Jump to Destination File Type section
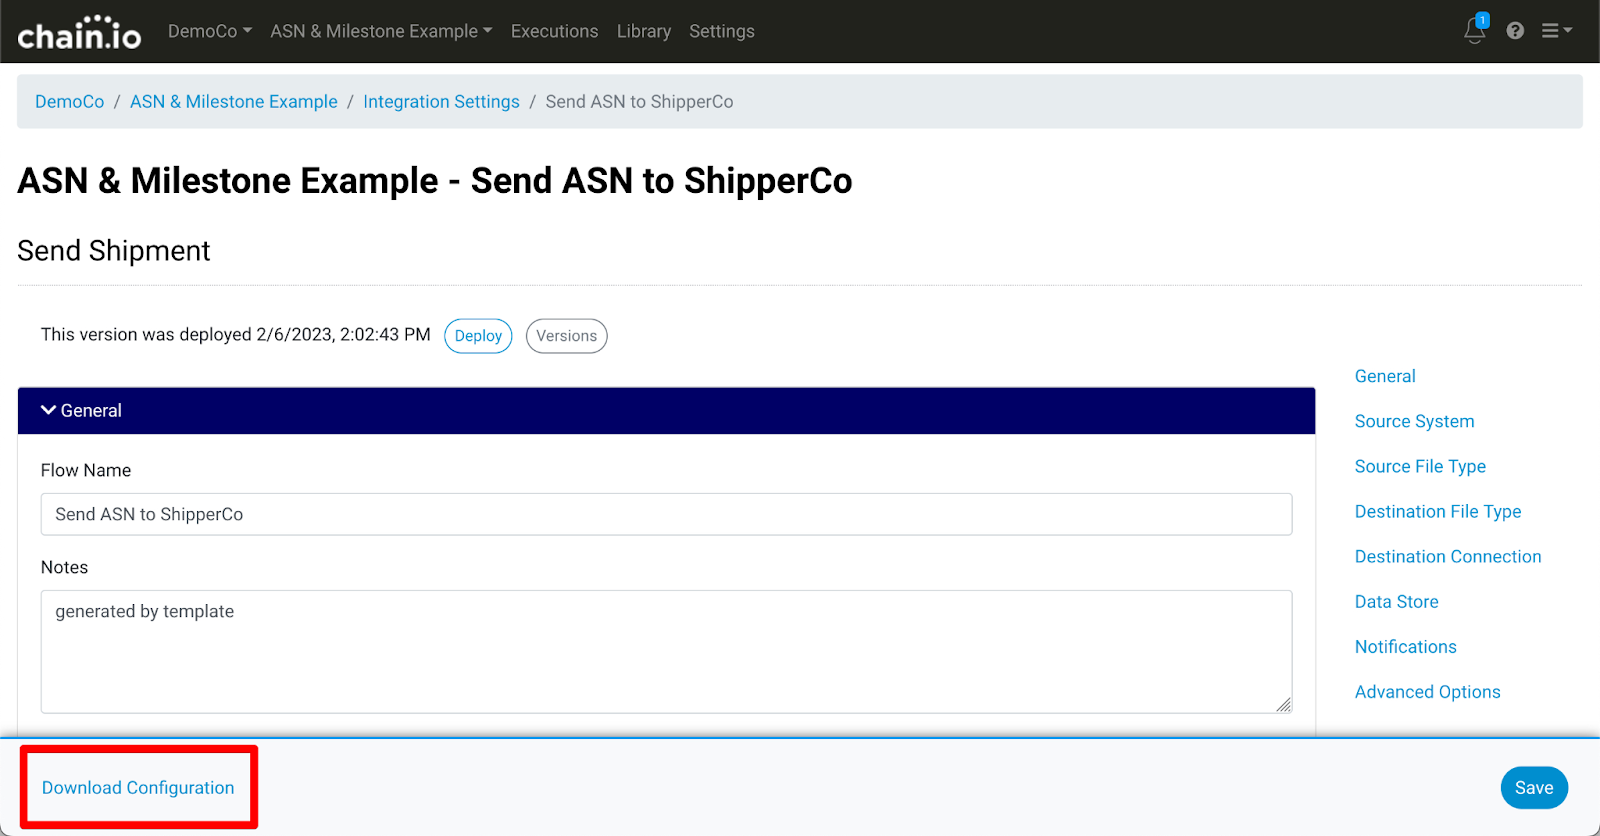Viewport: 1600px width, 836px height. coord(1438,511)
